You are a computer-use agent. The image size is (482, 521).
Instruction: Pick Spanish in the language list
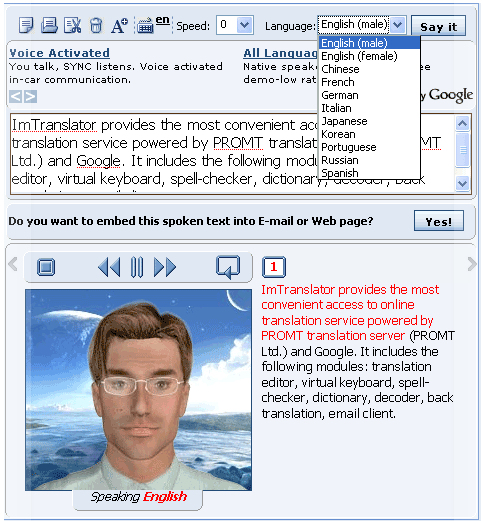click(369, 173)
